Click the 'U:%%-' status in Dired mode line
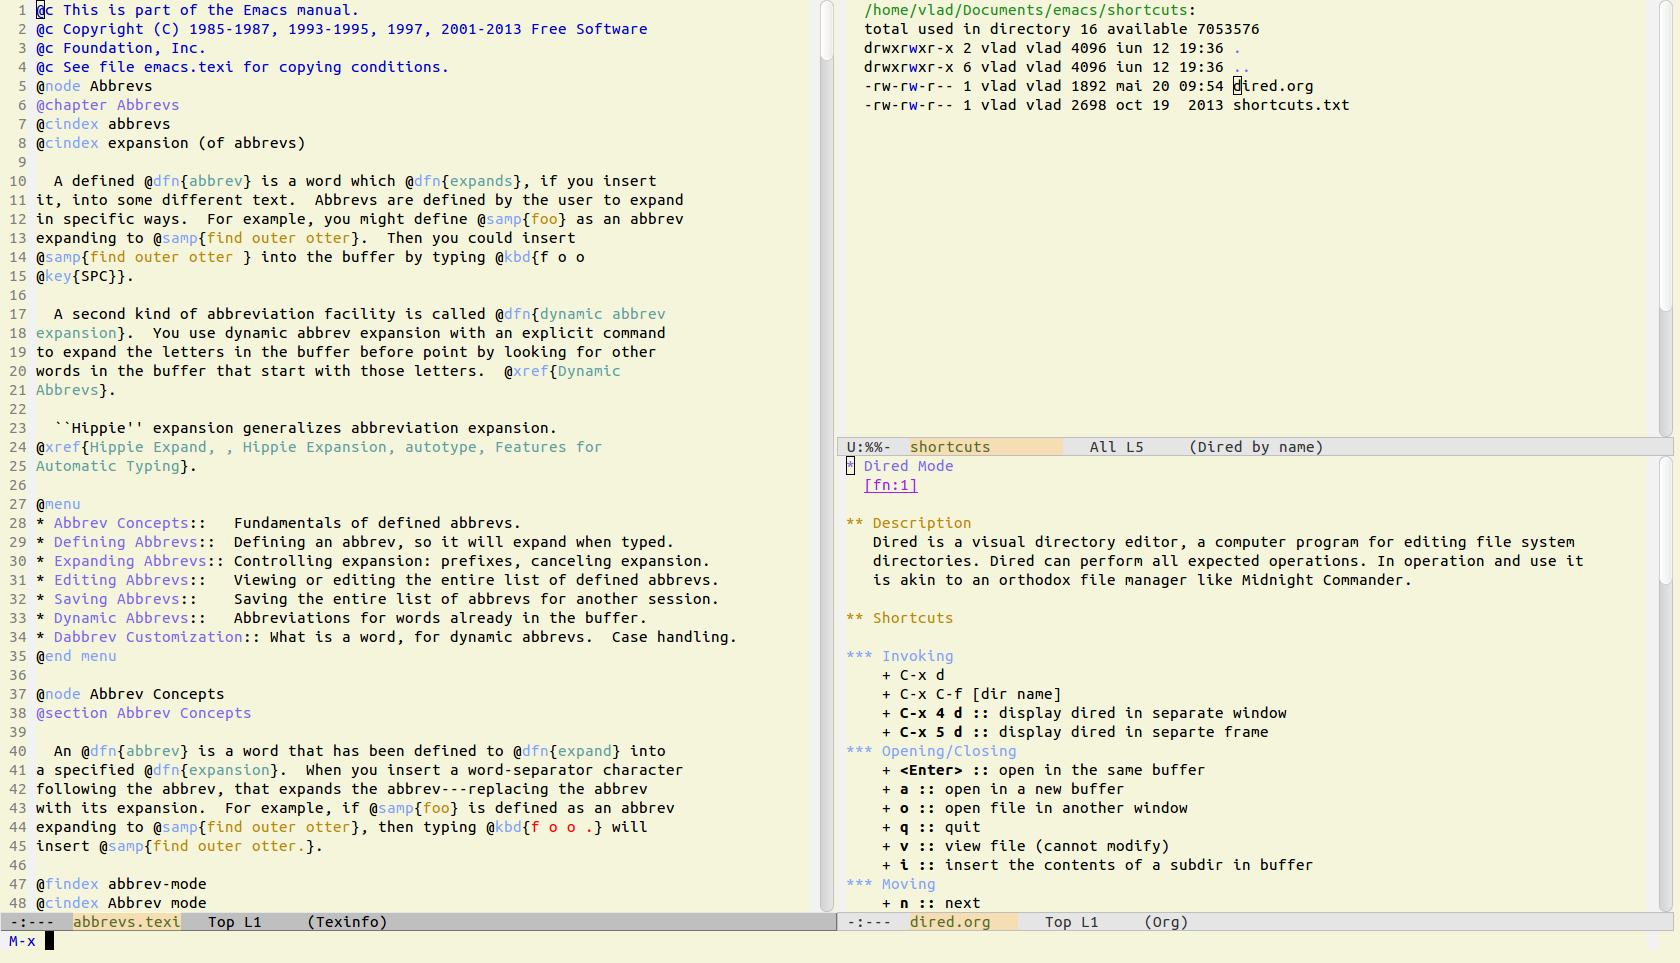Screen dimensions: 1680x963 (868, 447)
